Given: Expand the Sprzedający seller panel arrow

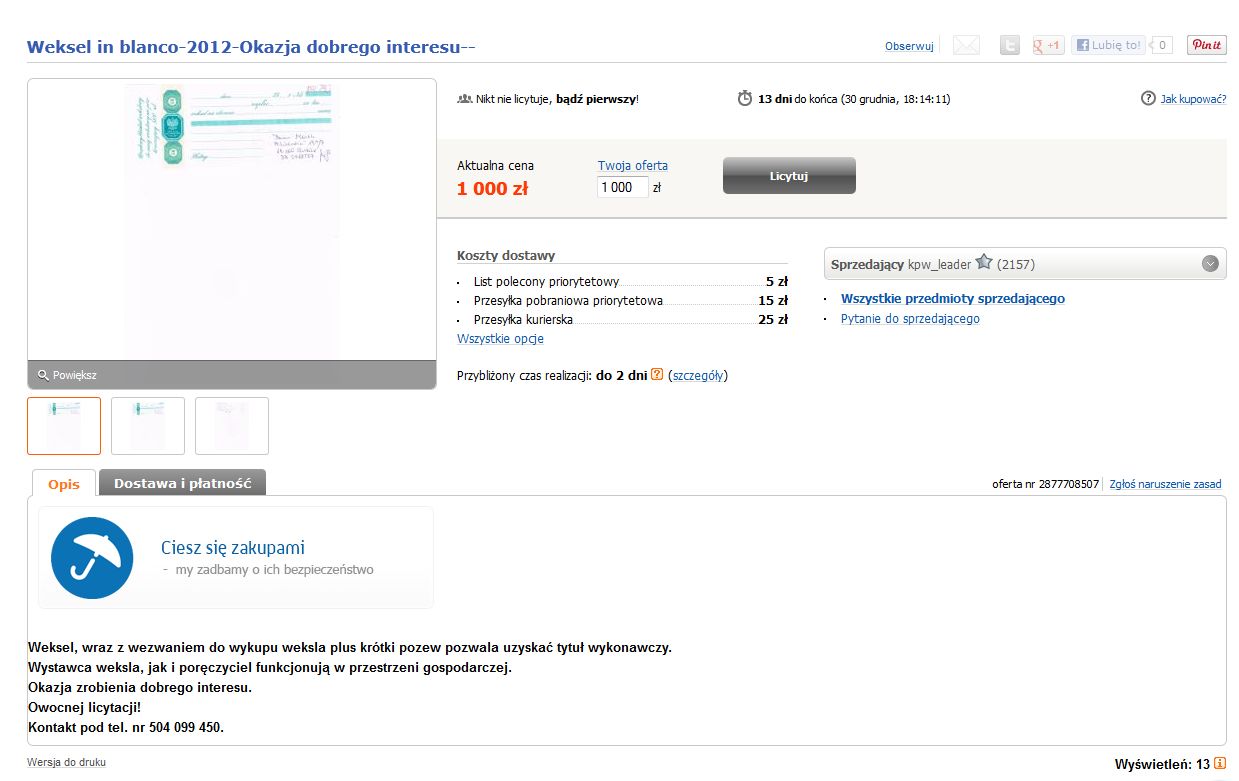Looking at the screenshot, I should (x=1210, y=264).
